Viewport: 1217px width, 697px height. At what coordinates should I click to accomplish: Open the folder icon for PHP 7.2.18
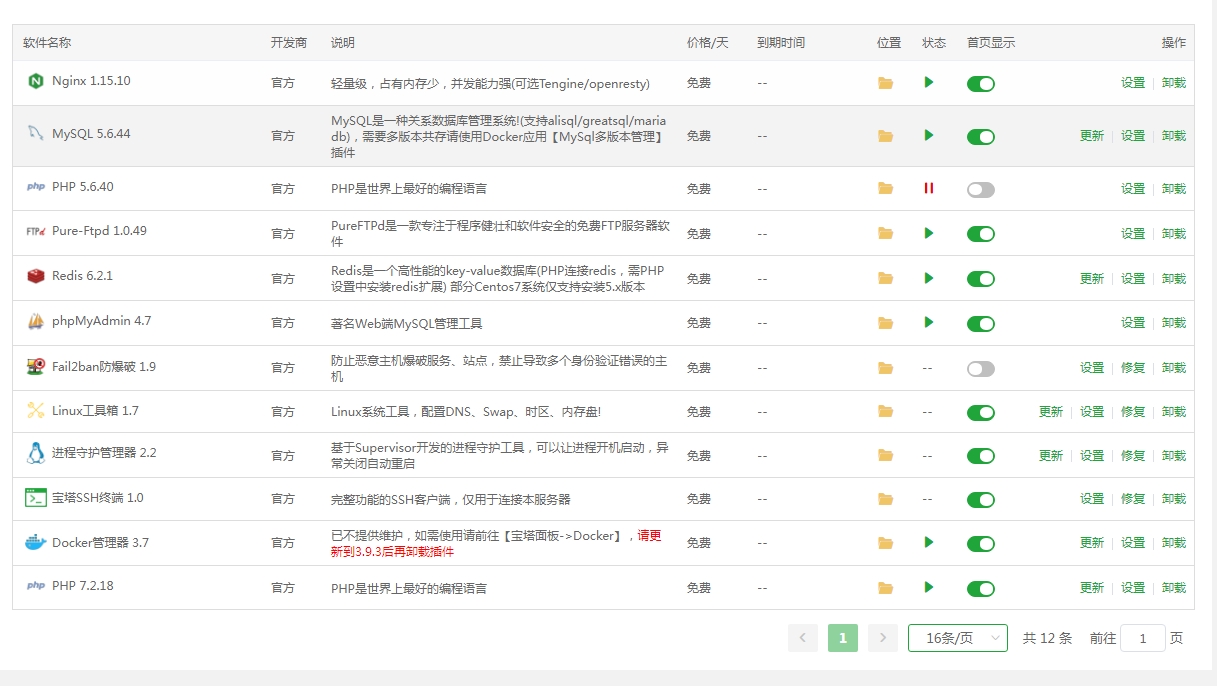pyautogui.click(x=885, y=588)
